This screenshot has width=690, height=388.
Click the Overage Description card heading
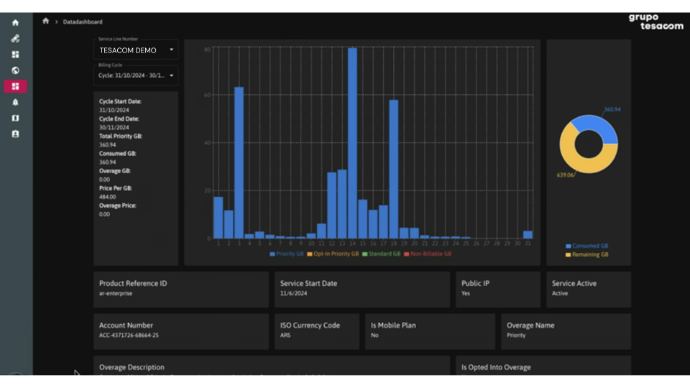pyautogui.click(x=132, y=367)
